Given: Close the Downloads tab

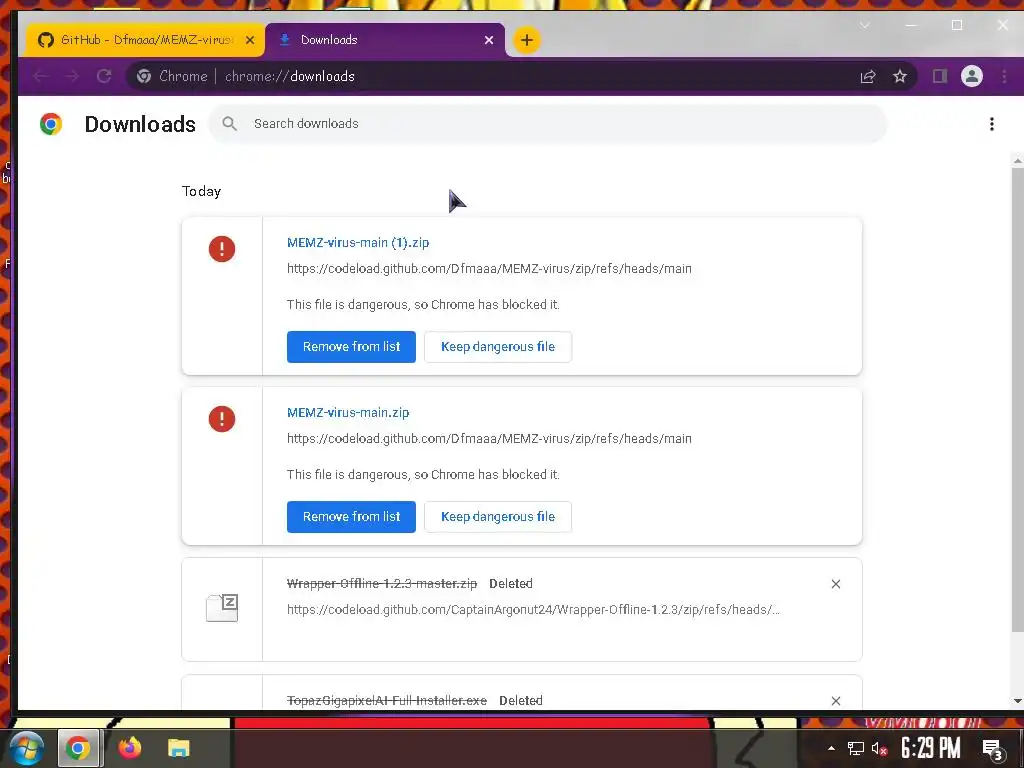Looking at the screenshot, I should tap(488, 40).
